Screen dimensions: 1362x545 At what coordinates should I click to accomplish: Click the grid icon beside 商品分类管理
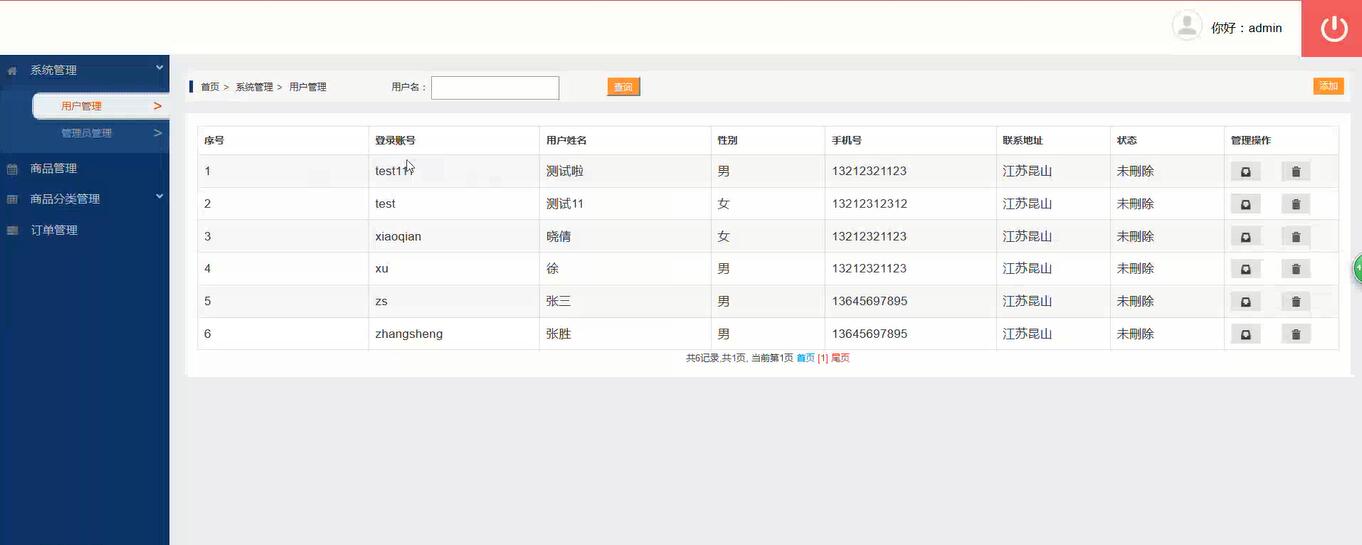[12, 199]
